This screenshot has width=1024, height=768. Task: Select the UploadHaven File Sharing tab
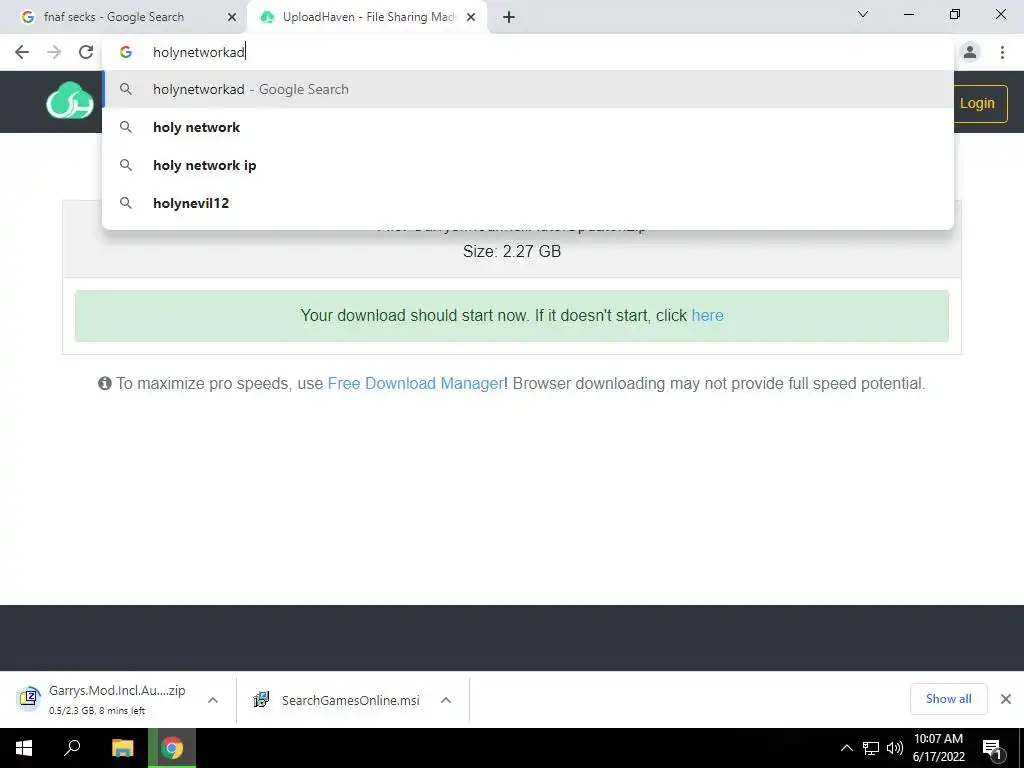pos(368,17)
